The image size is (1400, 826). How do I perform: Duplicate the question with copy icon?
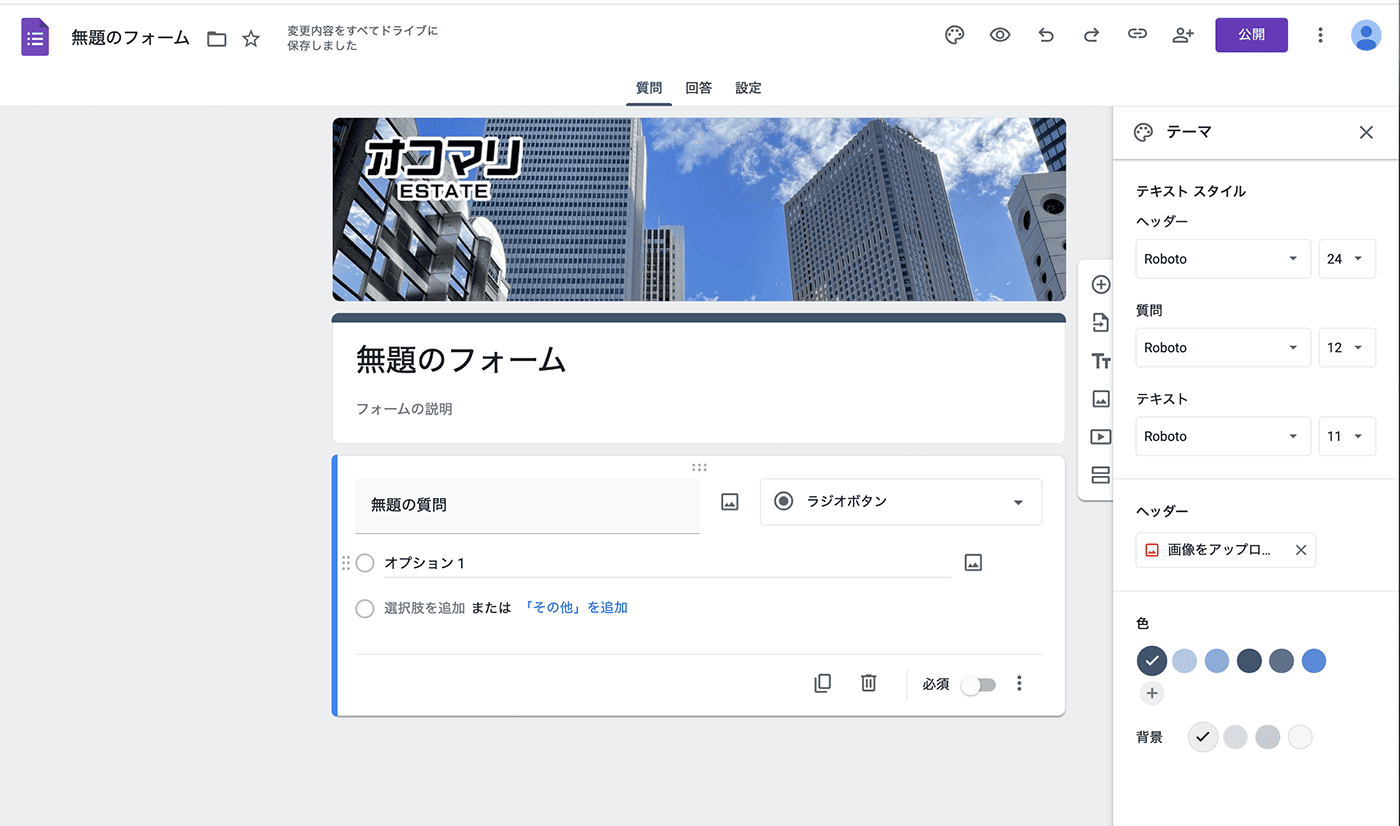[x=822, y=683]
